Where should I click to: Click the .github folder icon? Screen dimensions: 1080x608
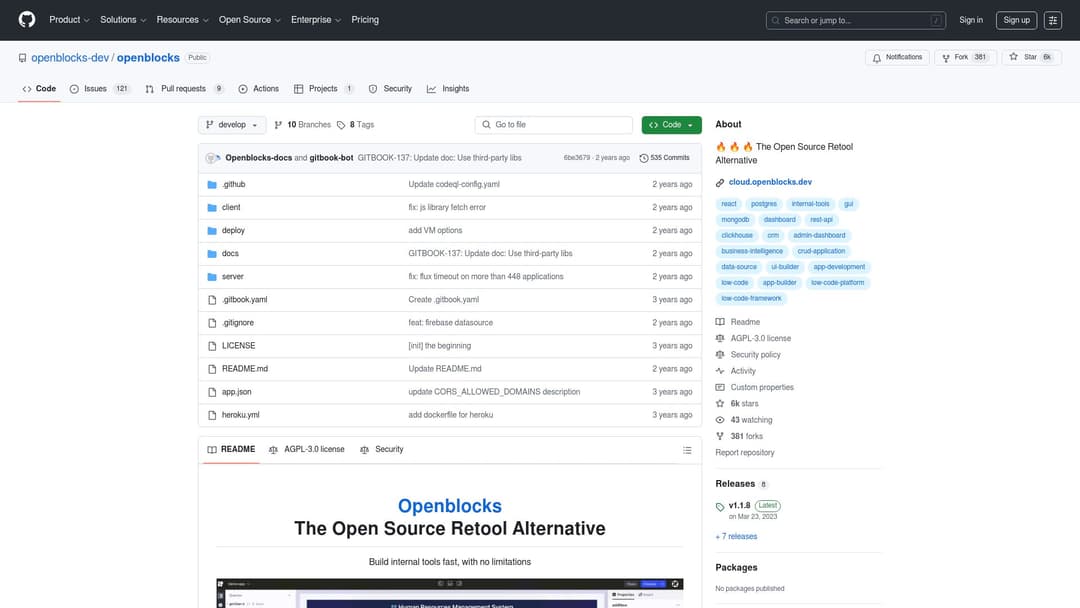click(x=212, y=185)
